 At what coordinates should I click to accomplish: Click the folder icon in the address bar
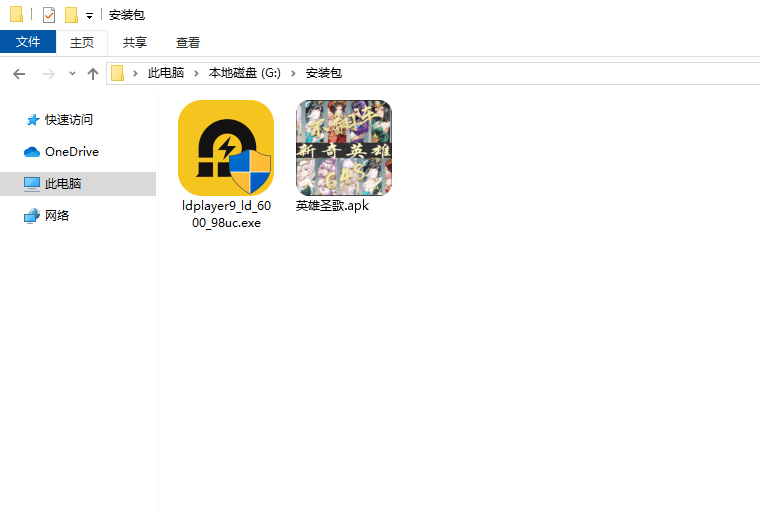[x=117, y=73]
